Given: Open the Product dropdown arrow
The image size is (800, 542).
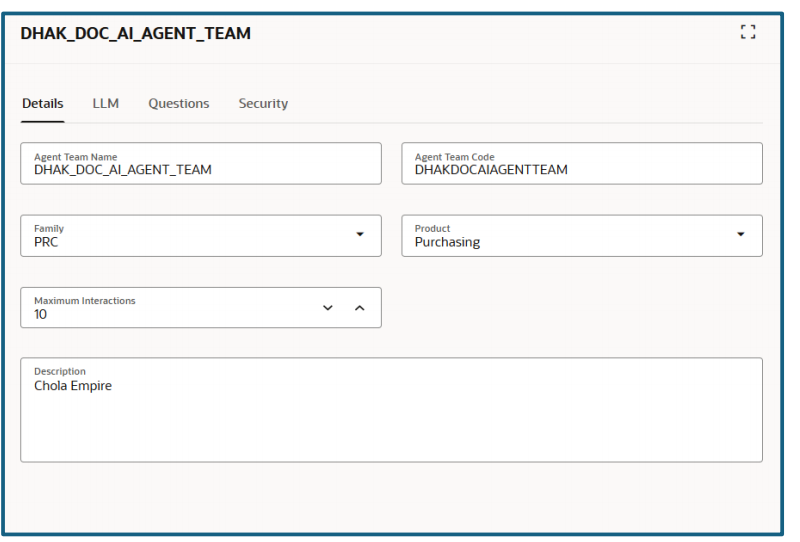Looking at the screenshot, I should click(741, 235).
